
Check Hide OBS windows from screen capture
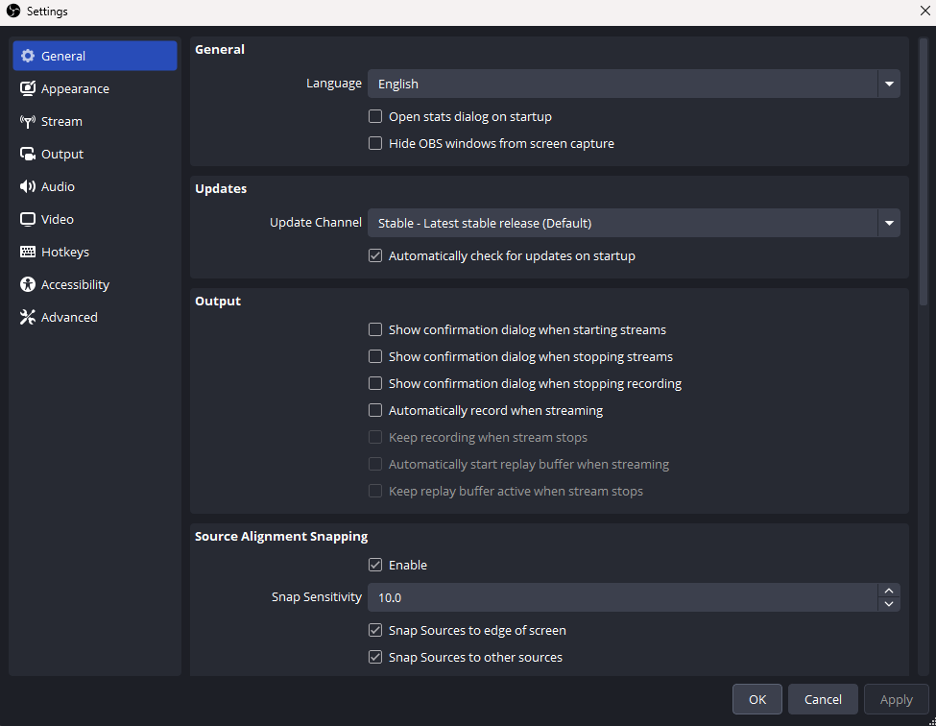(376, 144)
